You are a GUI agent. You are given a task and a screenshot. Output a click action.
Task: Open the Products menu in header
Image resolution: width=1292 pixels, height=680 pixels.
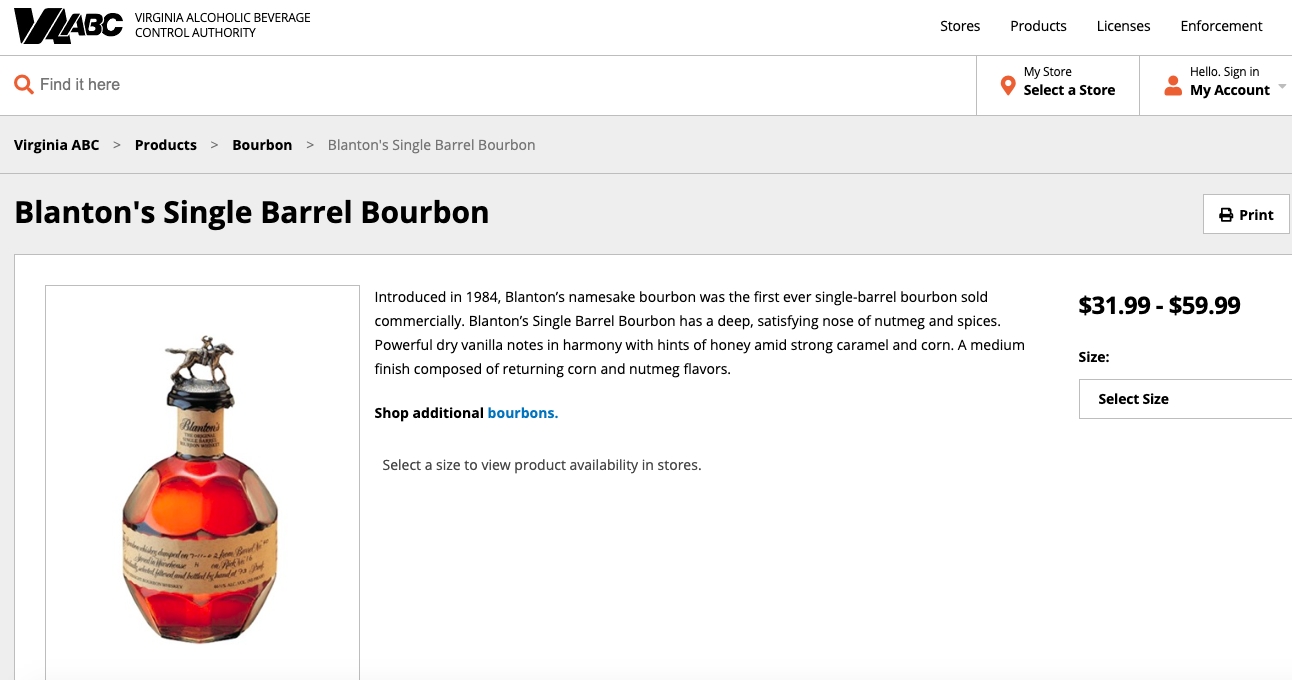tap(1038, 26)
